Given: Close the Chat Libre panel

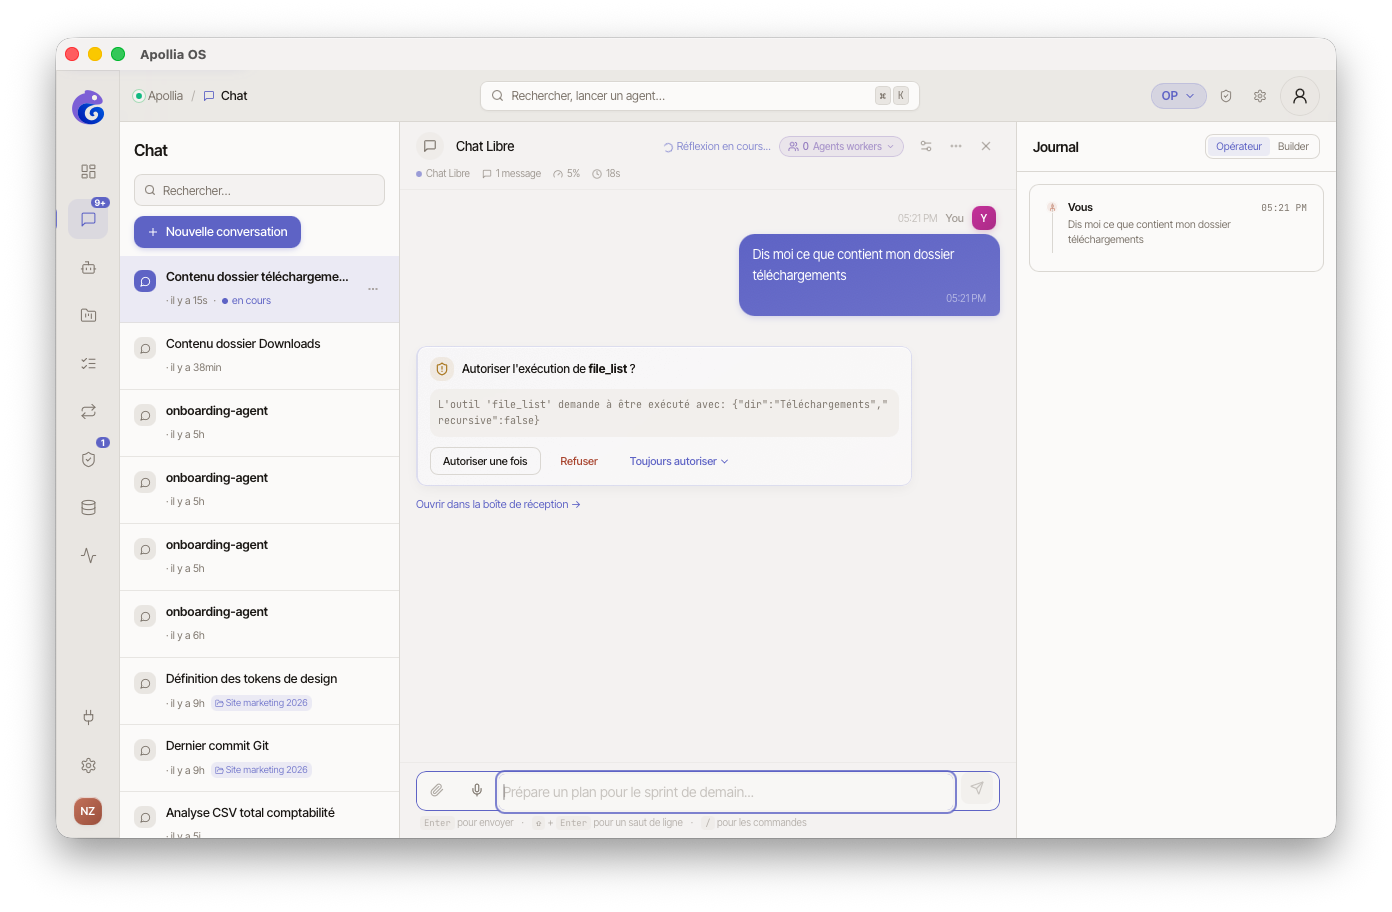Looking at the screenshot, I should point(986,146).
